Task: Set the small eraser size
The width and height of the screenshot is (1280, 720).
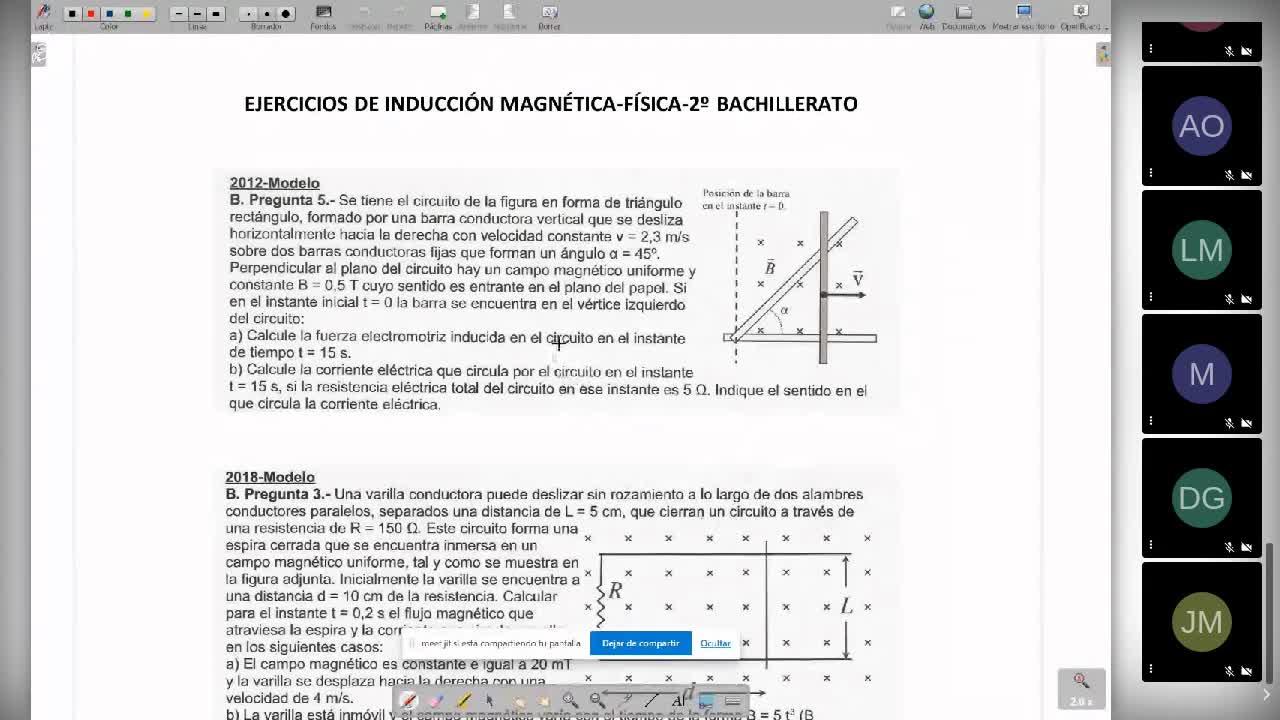Action: 248,14
